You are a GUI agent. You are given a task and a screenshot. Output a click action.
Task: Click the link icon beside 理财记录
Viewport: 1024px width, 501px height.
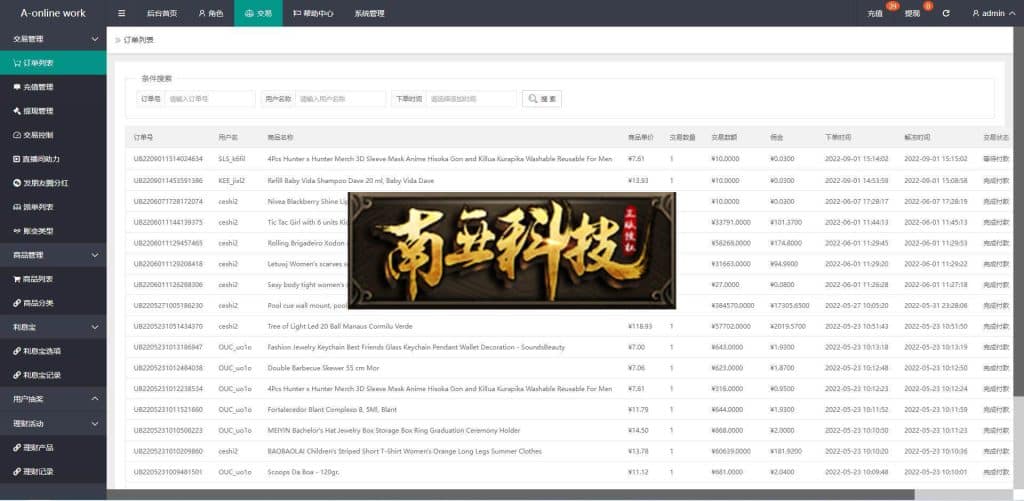17,472
